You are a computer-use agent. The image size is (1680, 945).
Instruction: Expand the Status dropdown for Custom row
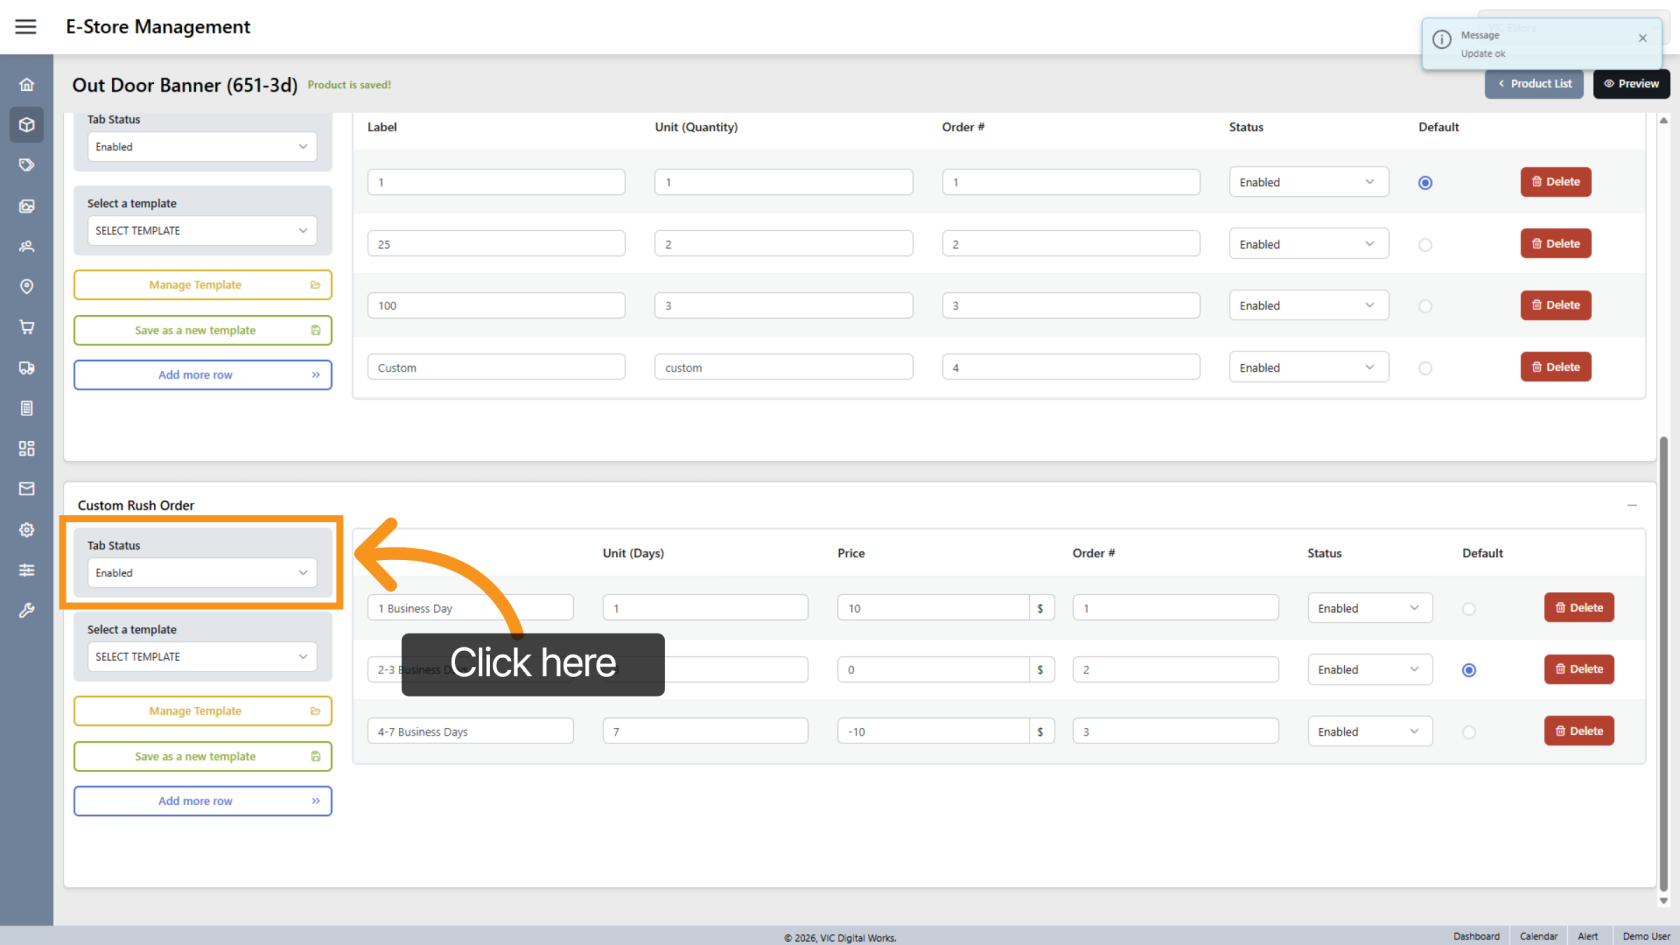pyautogui.click(x=1308, y=368)
